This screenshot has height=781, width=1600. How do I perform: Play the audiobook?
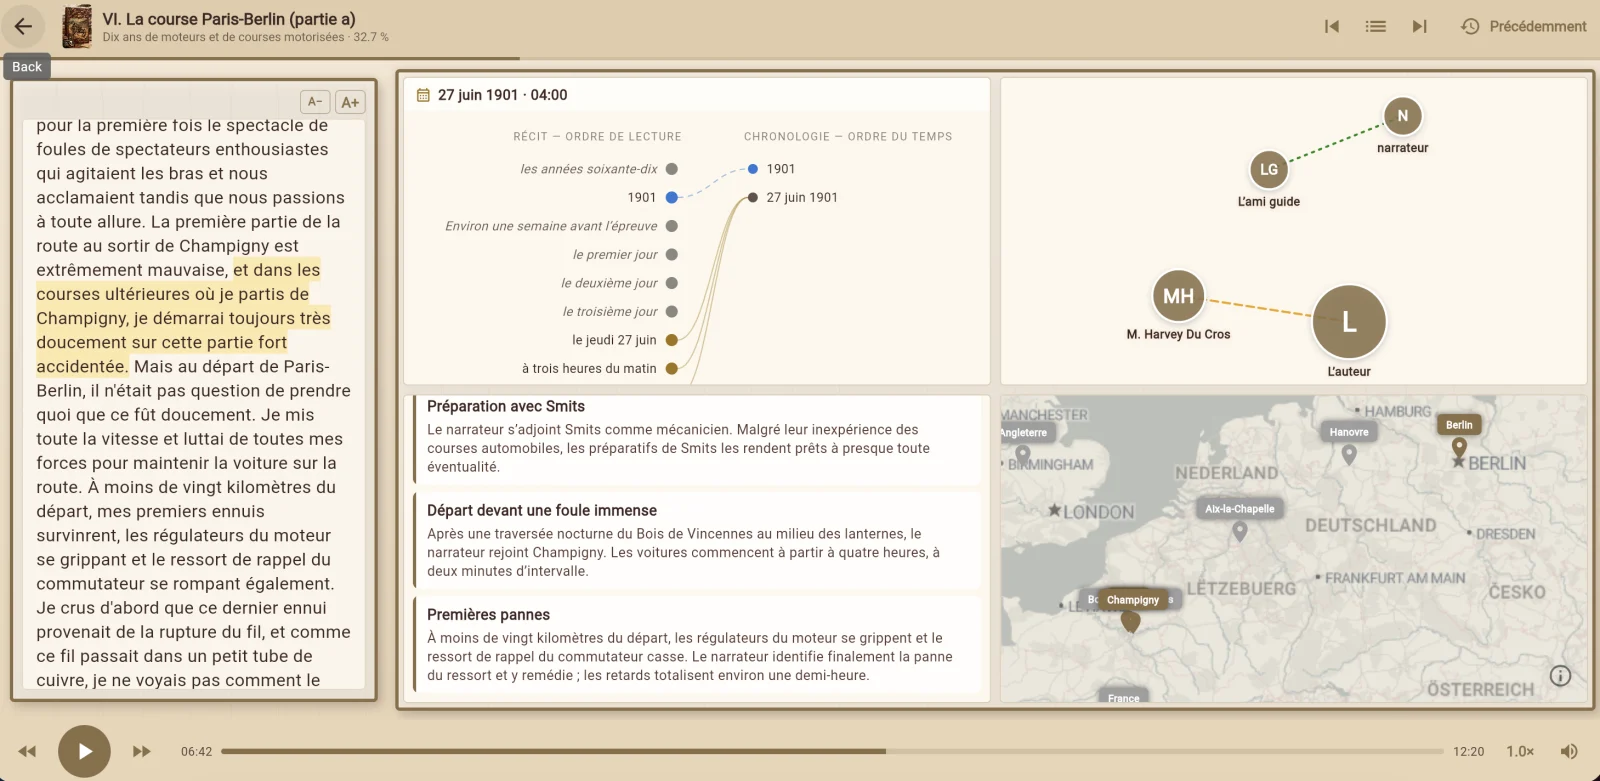click(x=84, y=751)
